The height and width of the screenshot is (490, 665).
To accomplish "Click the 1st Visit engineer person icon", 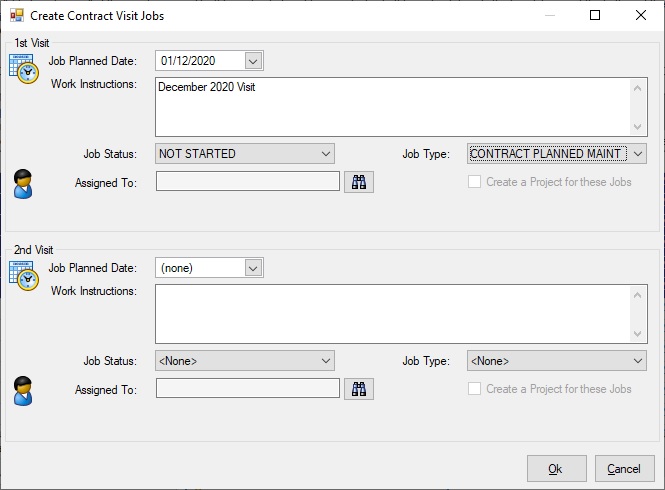I will click(x=23, y=184).
